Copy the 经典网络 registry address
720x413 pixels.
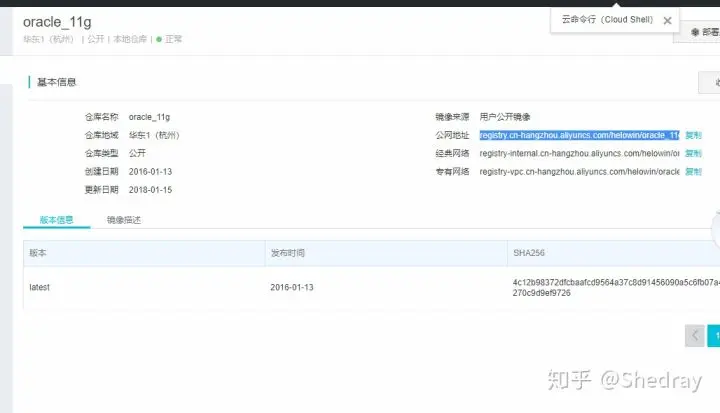693,153
